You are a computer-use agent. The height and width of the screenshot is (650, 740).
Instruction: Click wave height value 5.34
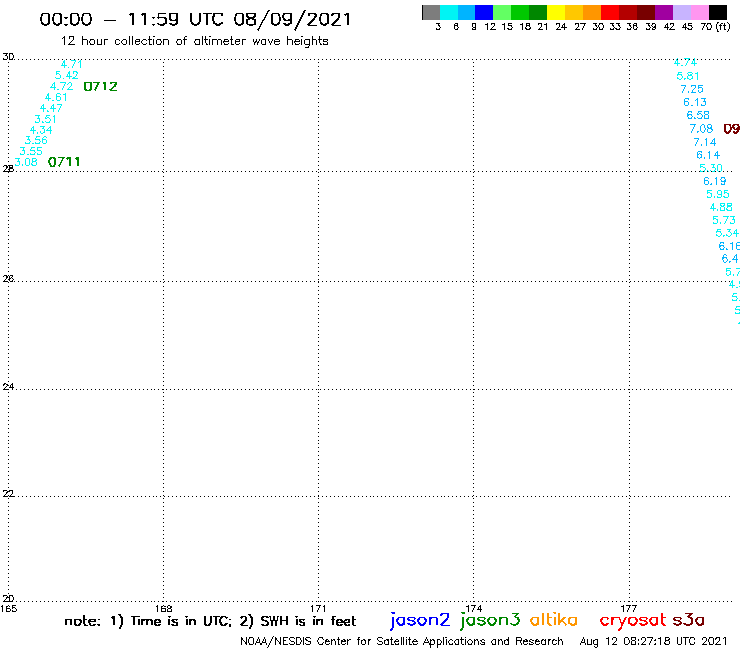727,233
